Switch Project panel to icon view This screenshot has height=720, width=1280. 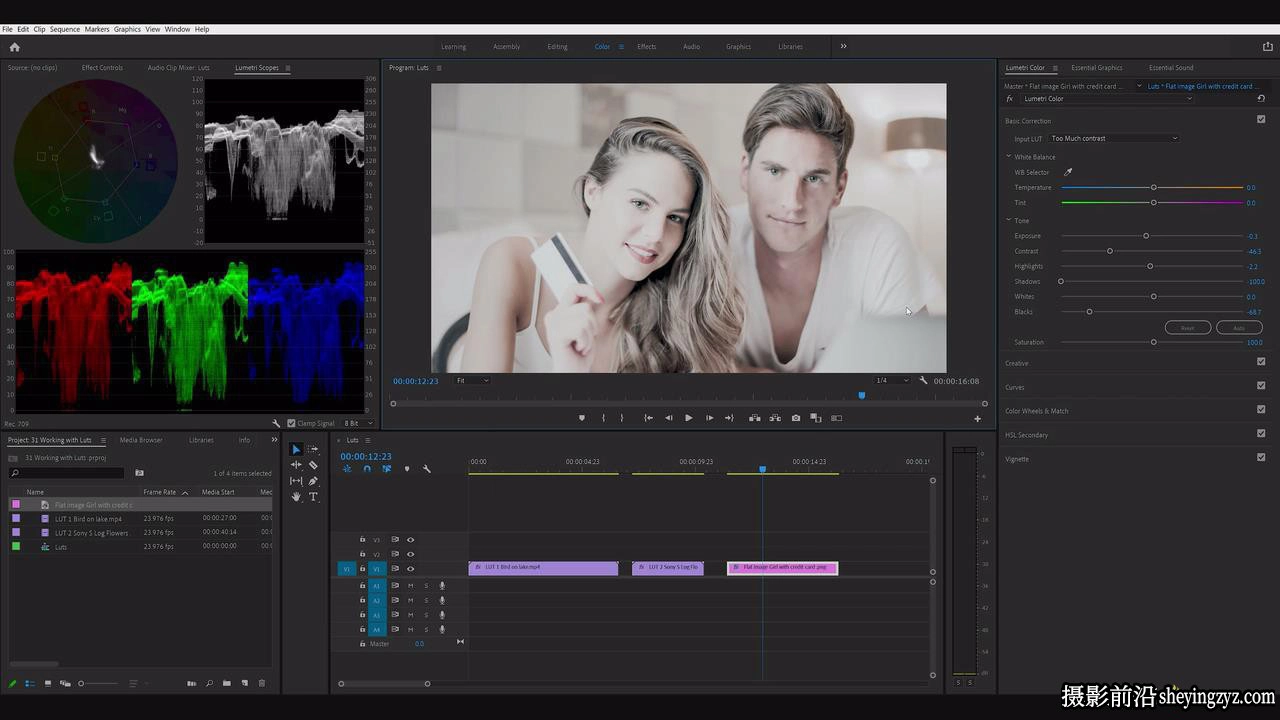tap(47, 683)
